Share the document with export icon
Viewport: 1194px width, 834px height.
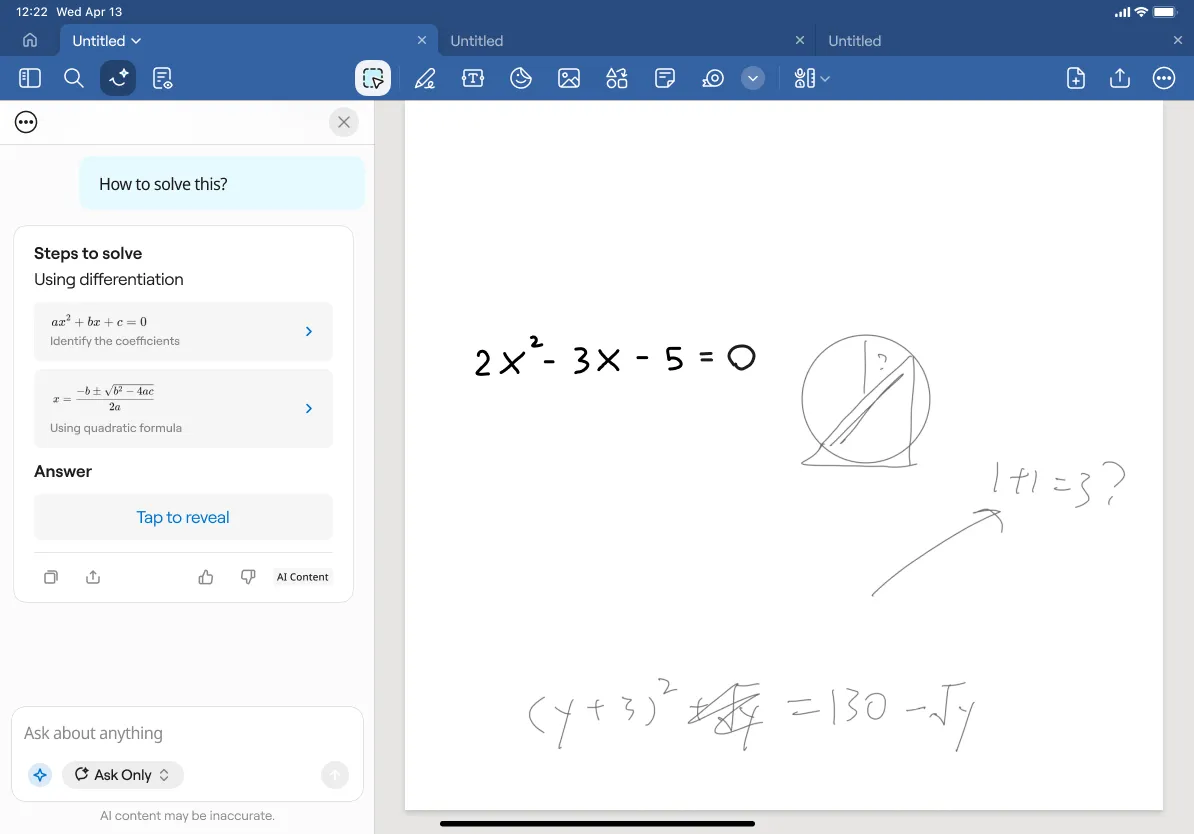pos(1120,78)
